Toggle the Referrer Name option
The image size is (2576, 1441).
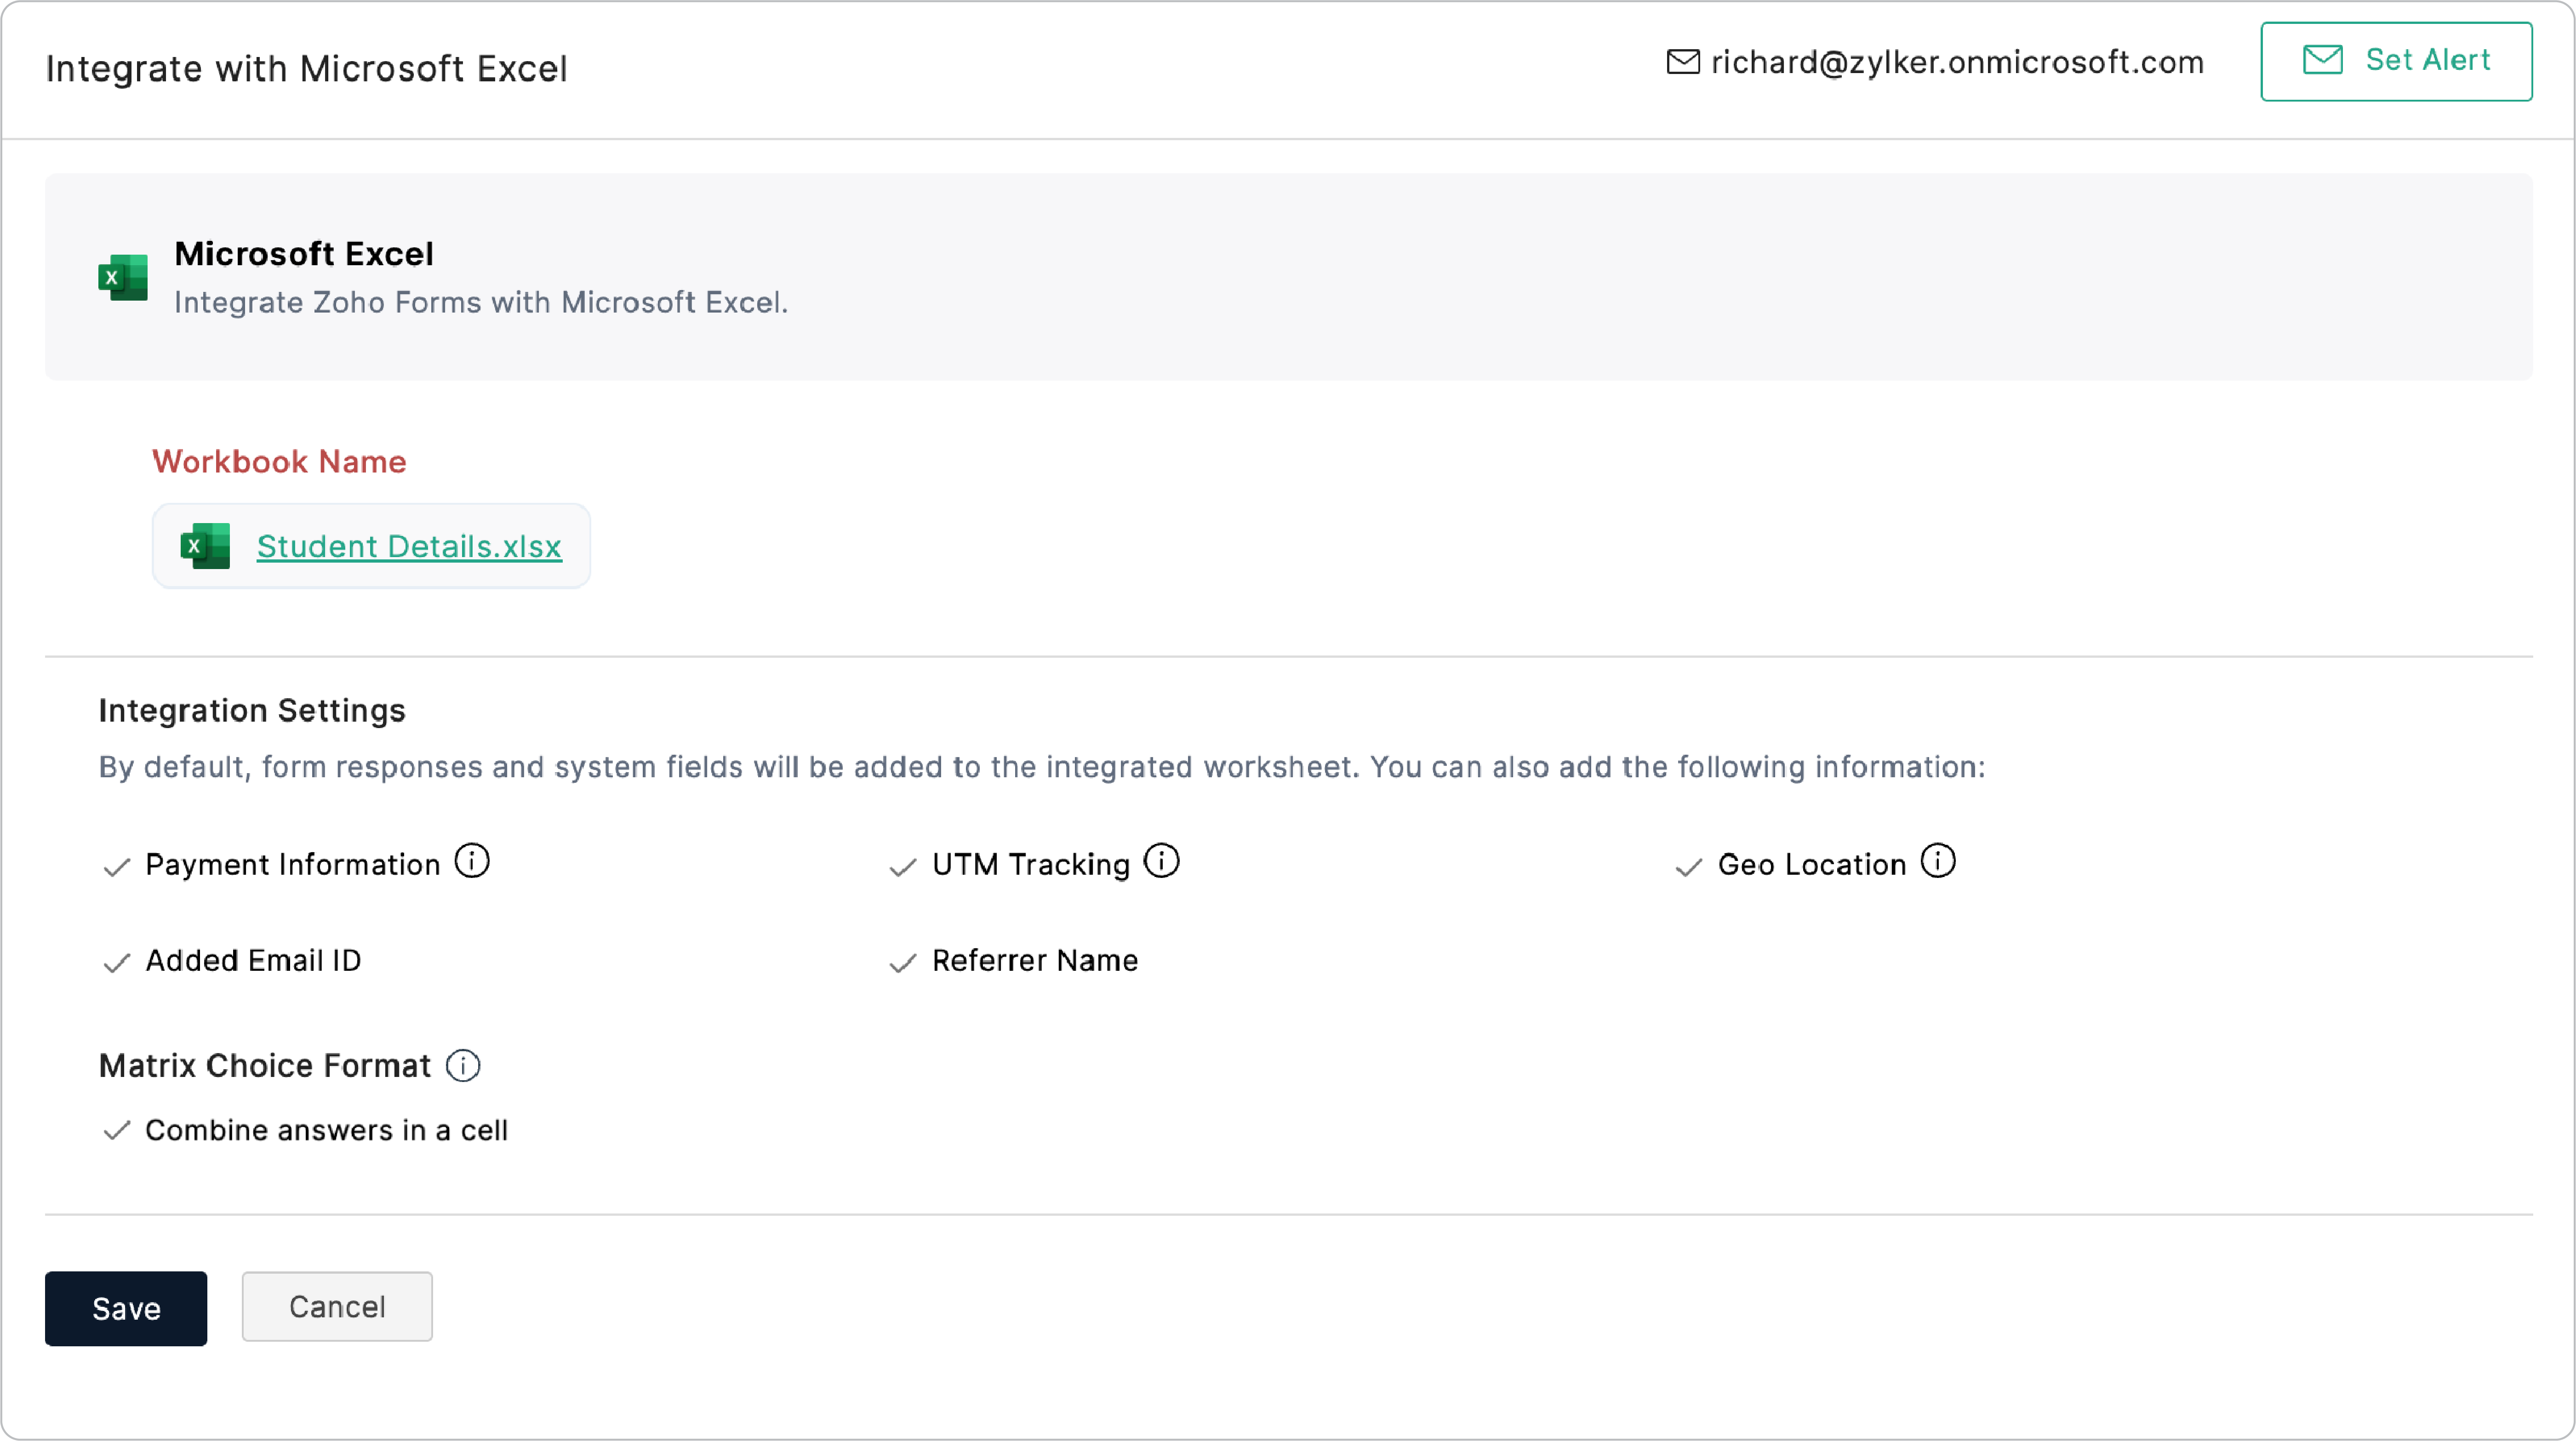902,962
